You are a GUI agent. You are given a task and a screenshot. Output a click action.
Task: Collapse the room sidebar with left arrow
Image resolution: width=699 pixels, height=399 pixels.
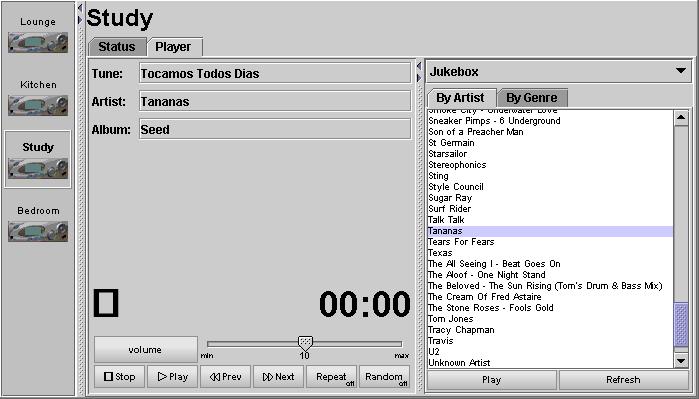[x=80, y=7]
